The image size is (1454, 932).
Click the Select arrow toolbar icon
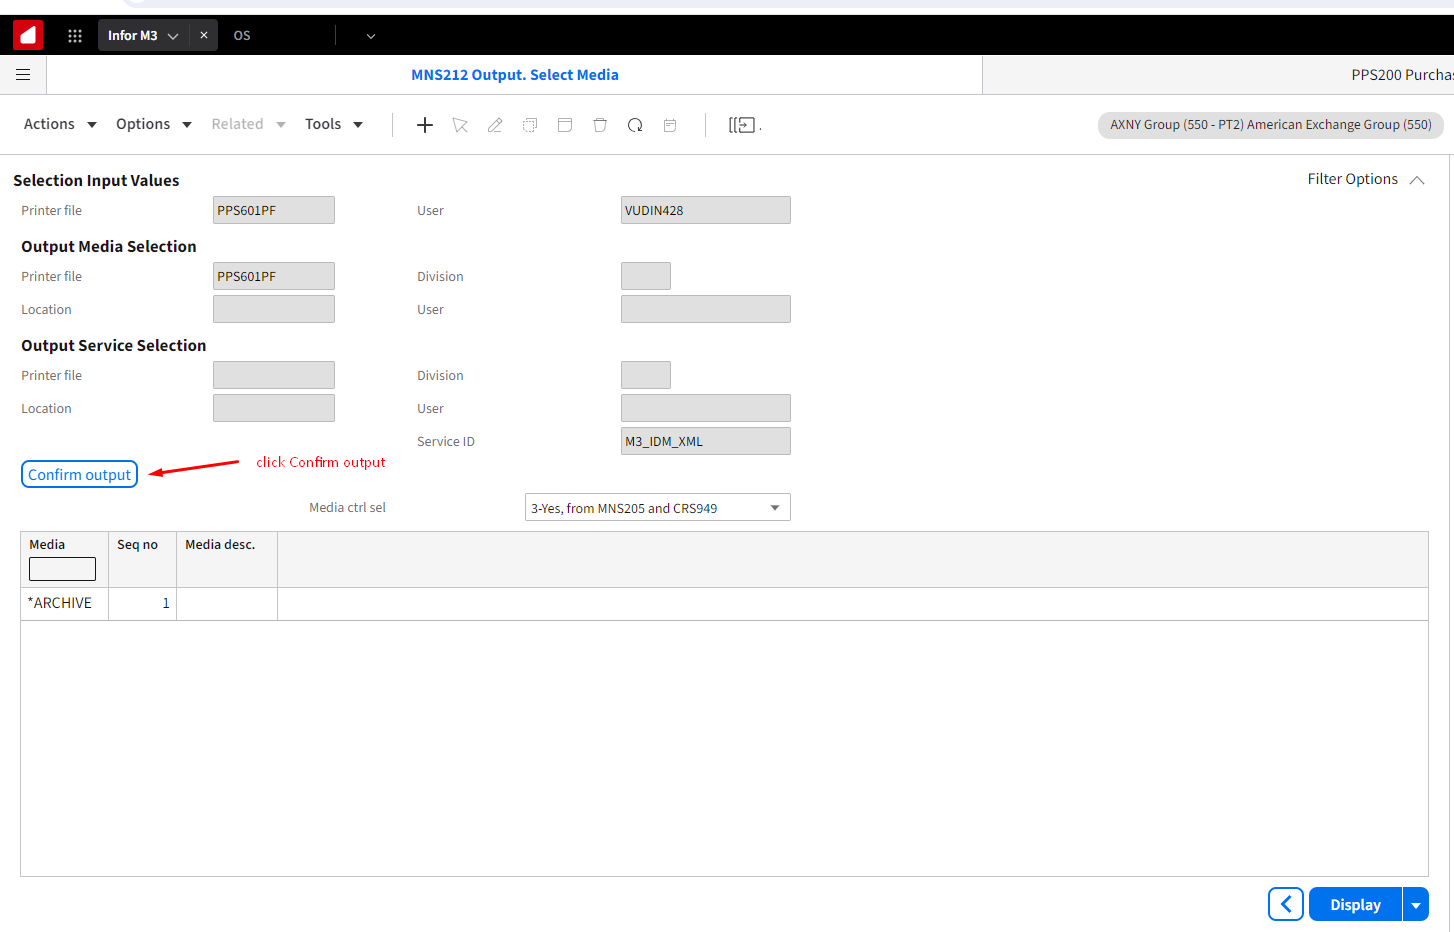tap(460, 125)
